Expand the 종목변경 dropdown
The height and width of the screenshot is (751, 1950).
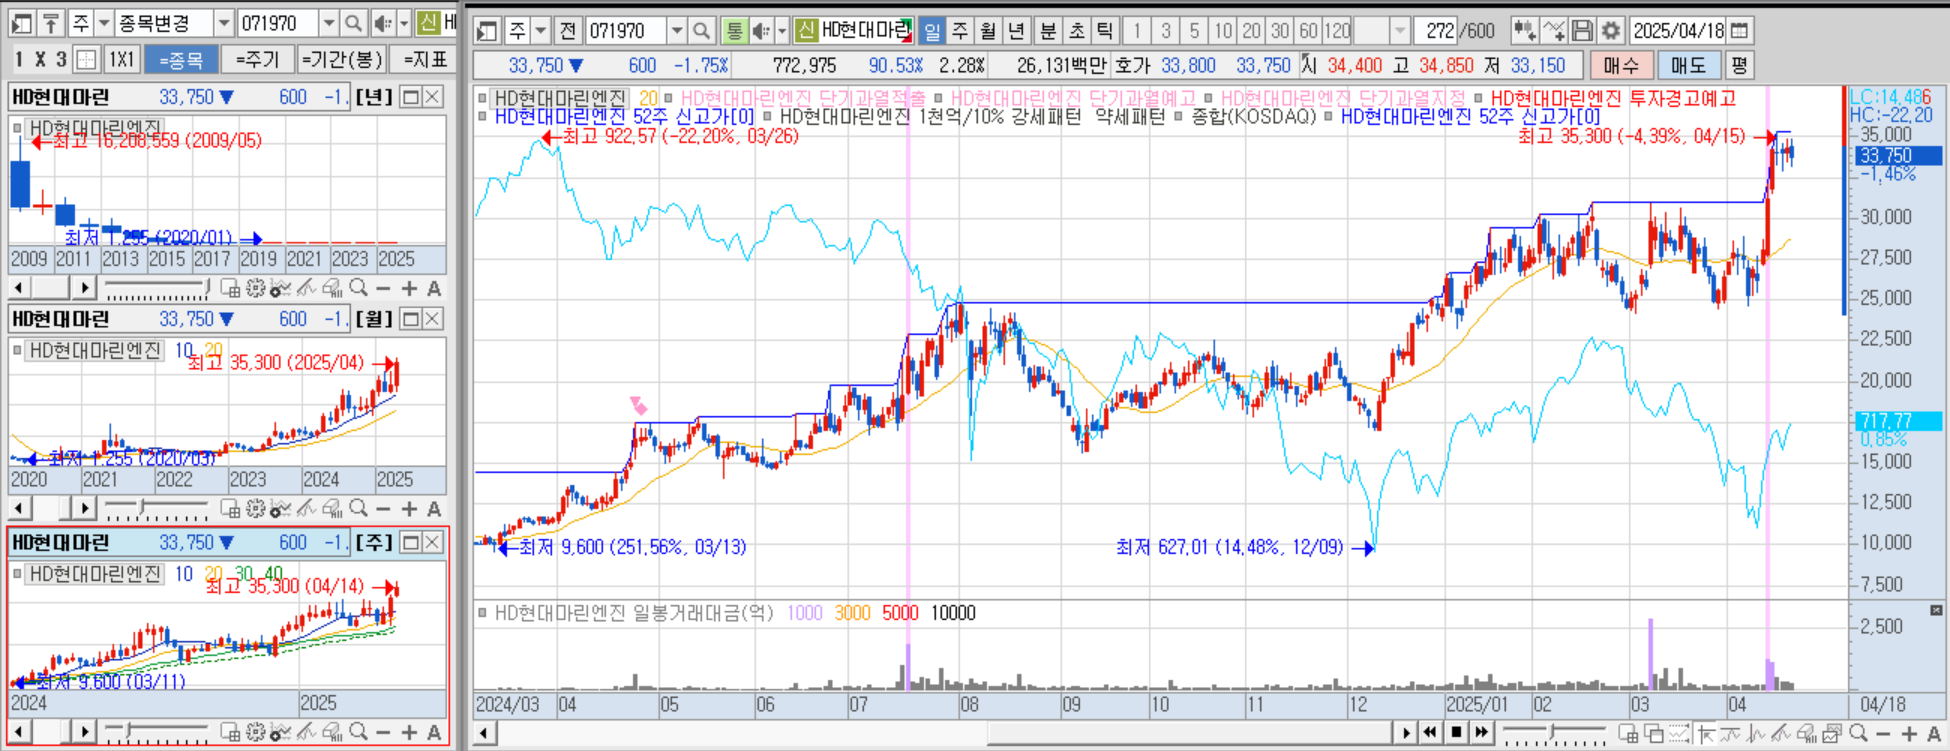224,23
